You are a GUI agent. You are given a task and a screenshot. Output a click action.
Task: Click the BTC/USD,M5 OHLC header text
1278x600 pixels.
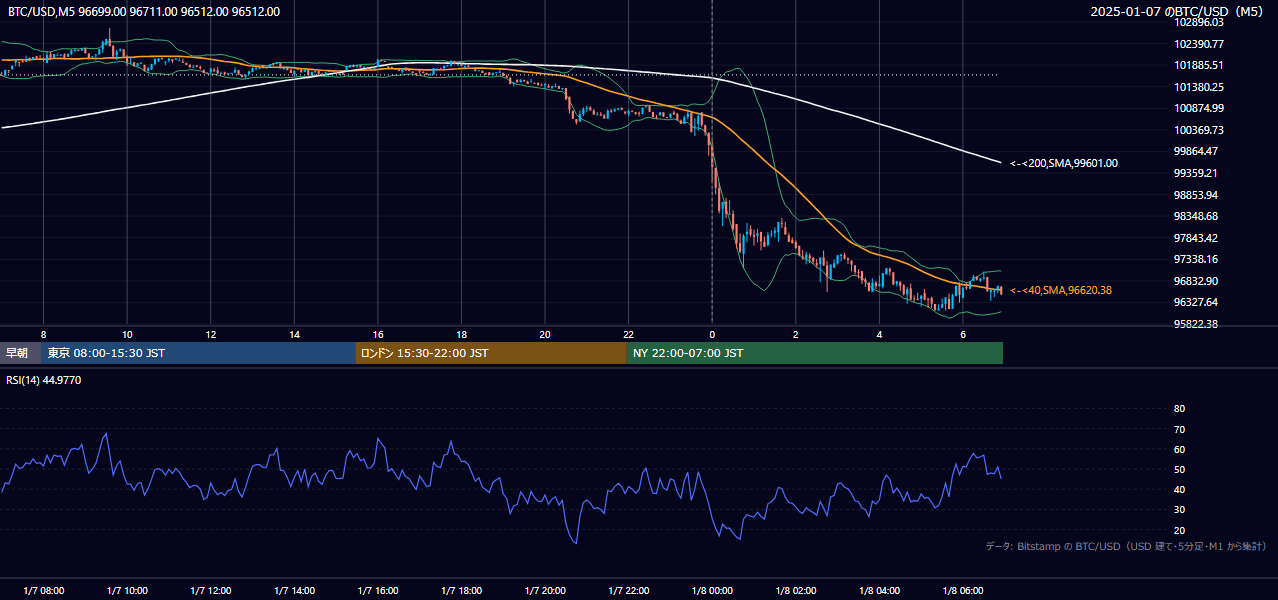[144, 12]
